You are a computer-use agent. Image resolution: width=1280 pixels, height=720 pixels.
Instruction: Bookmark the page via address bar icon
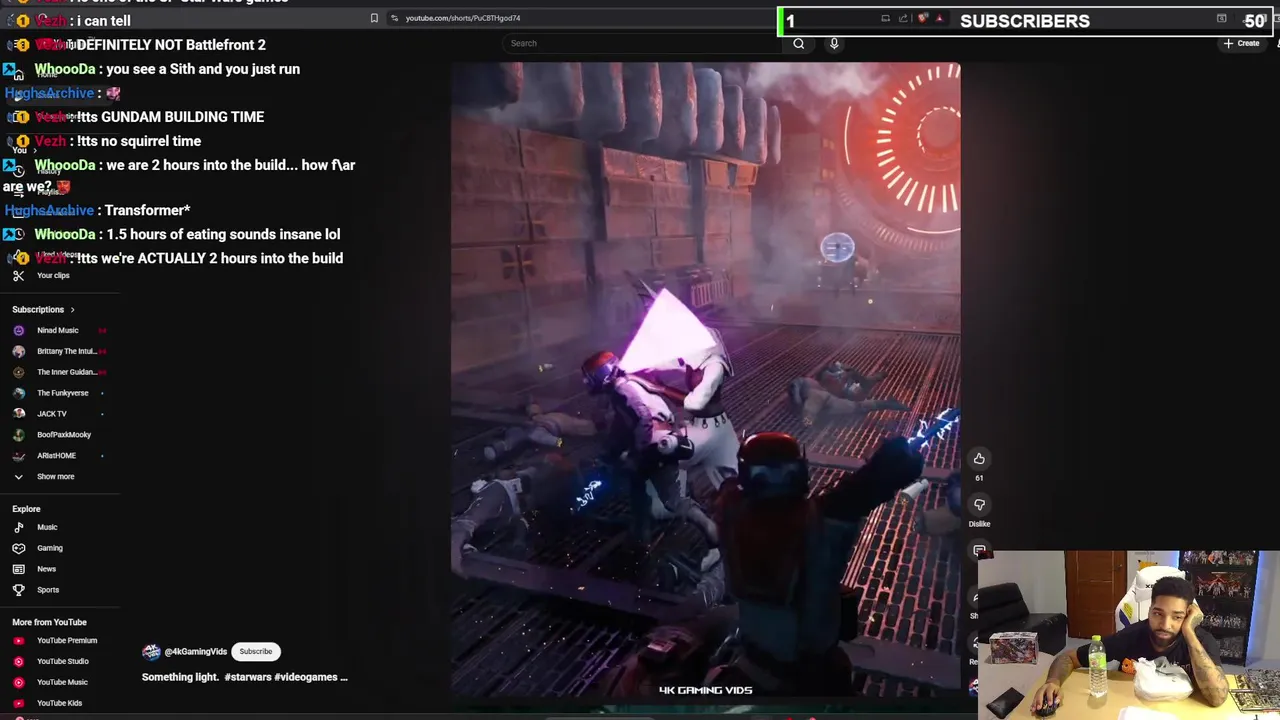[374, 18]
